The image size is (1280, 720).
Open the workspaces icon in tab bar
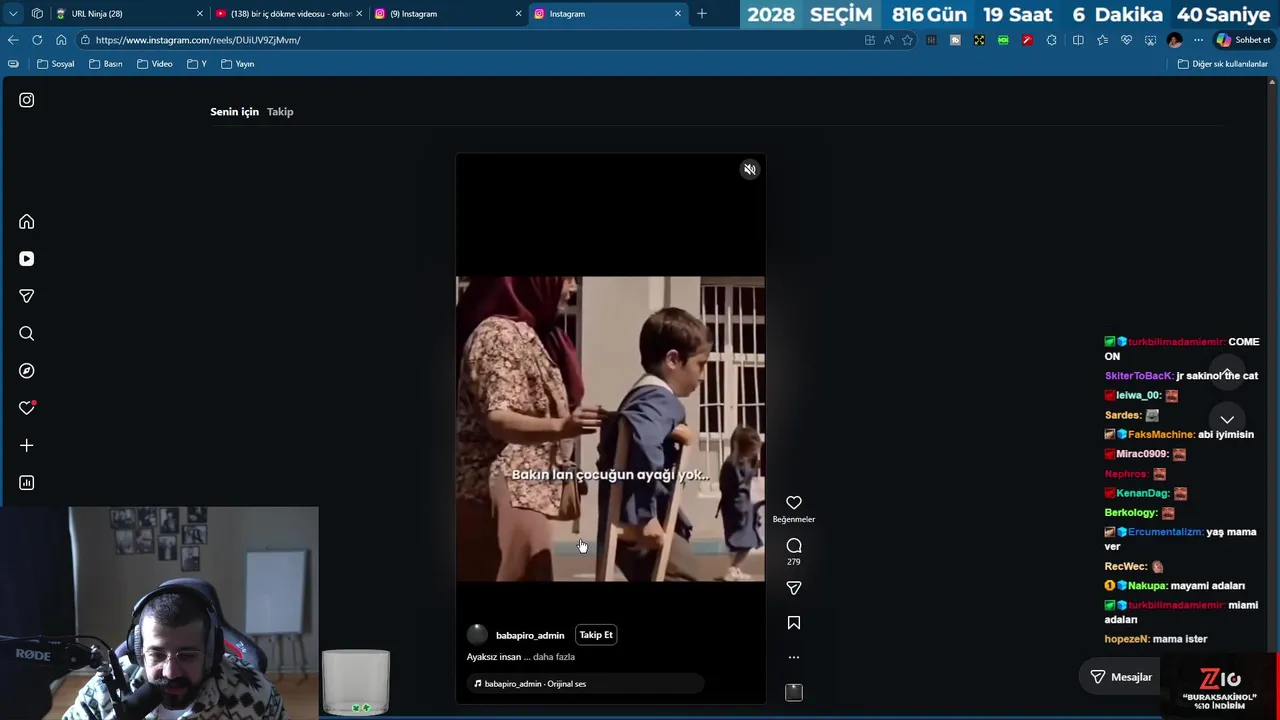37,14
